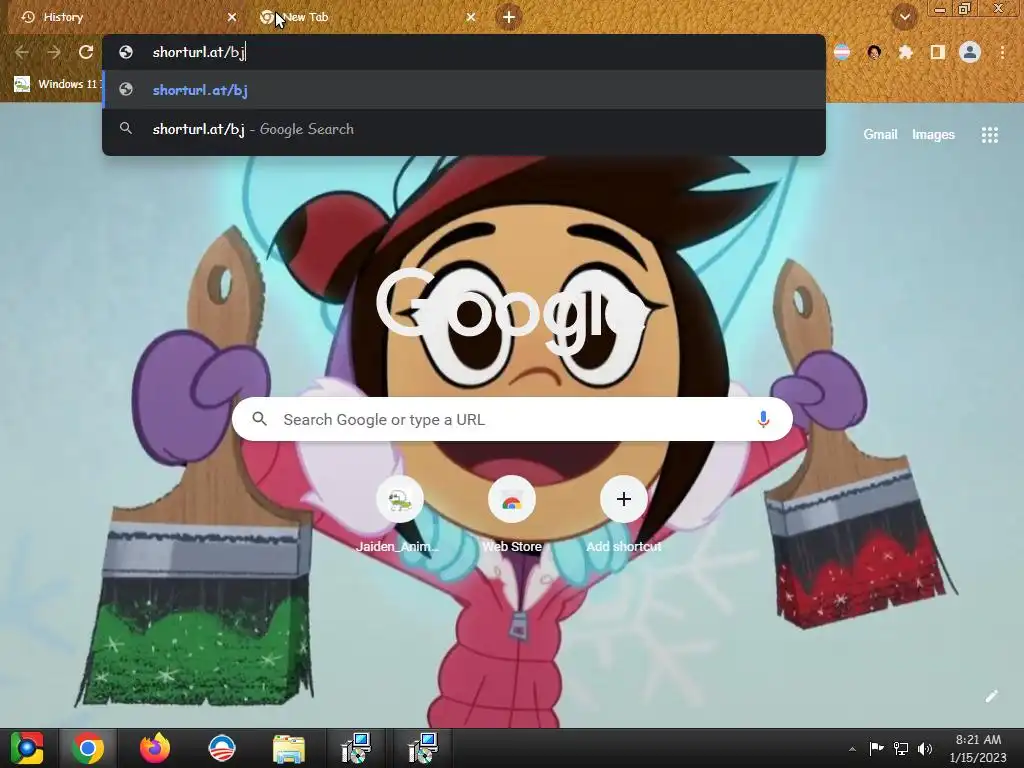Open network tray icon

[x=901, y=748]
